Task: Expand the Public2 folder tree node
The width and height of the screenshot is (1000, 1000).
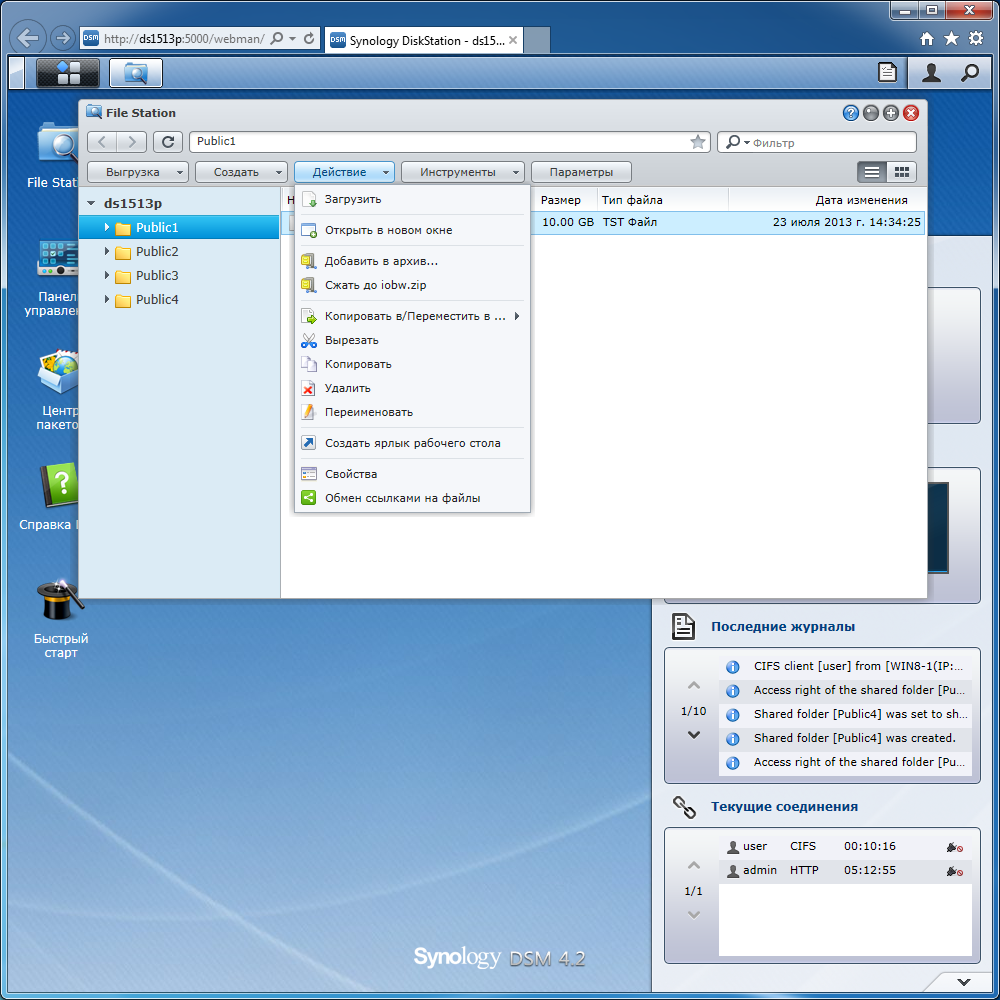Action: tap(107, 251)
